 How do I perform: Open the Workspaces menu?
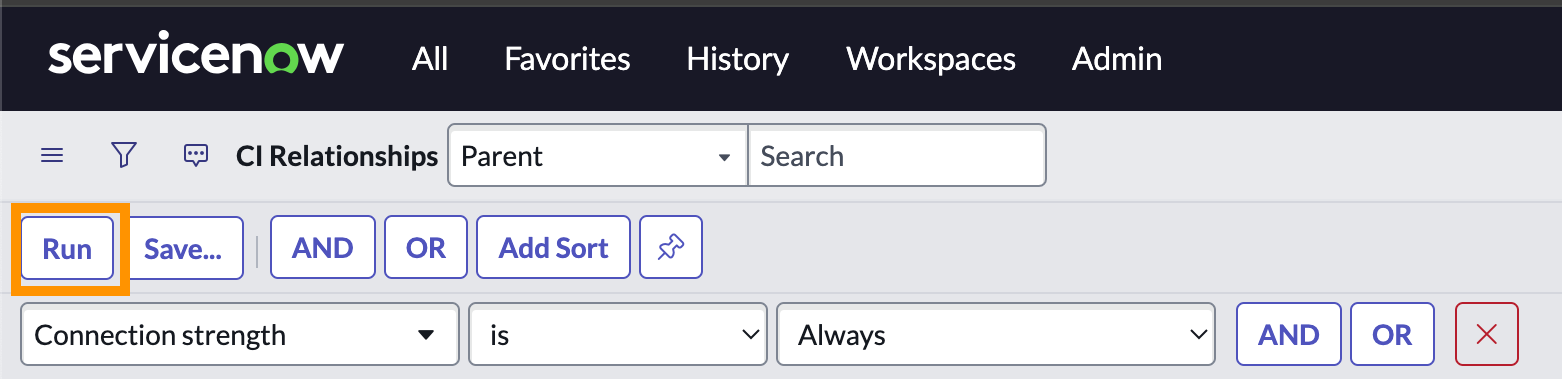(931, 59)
